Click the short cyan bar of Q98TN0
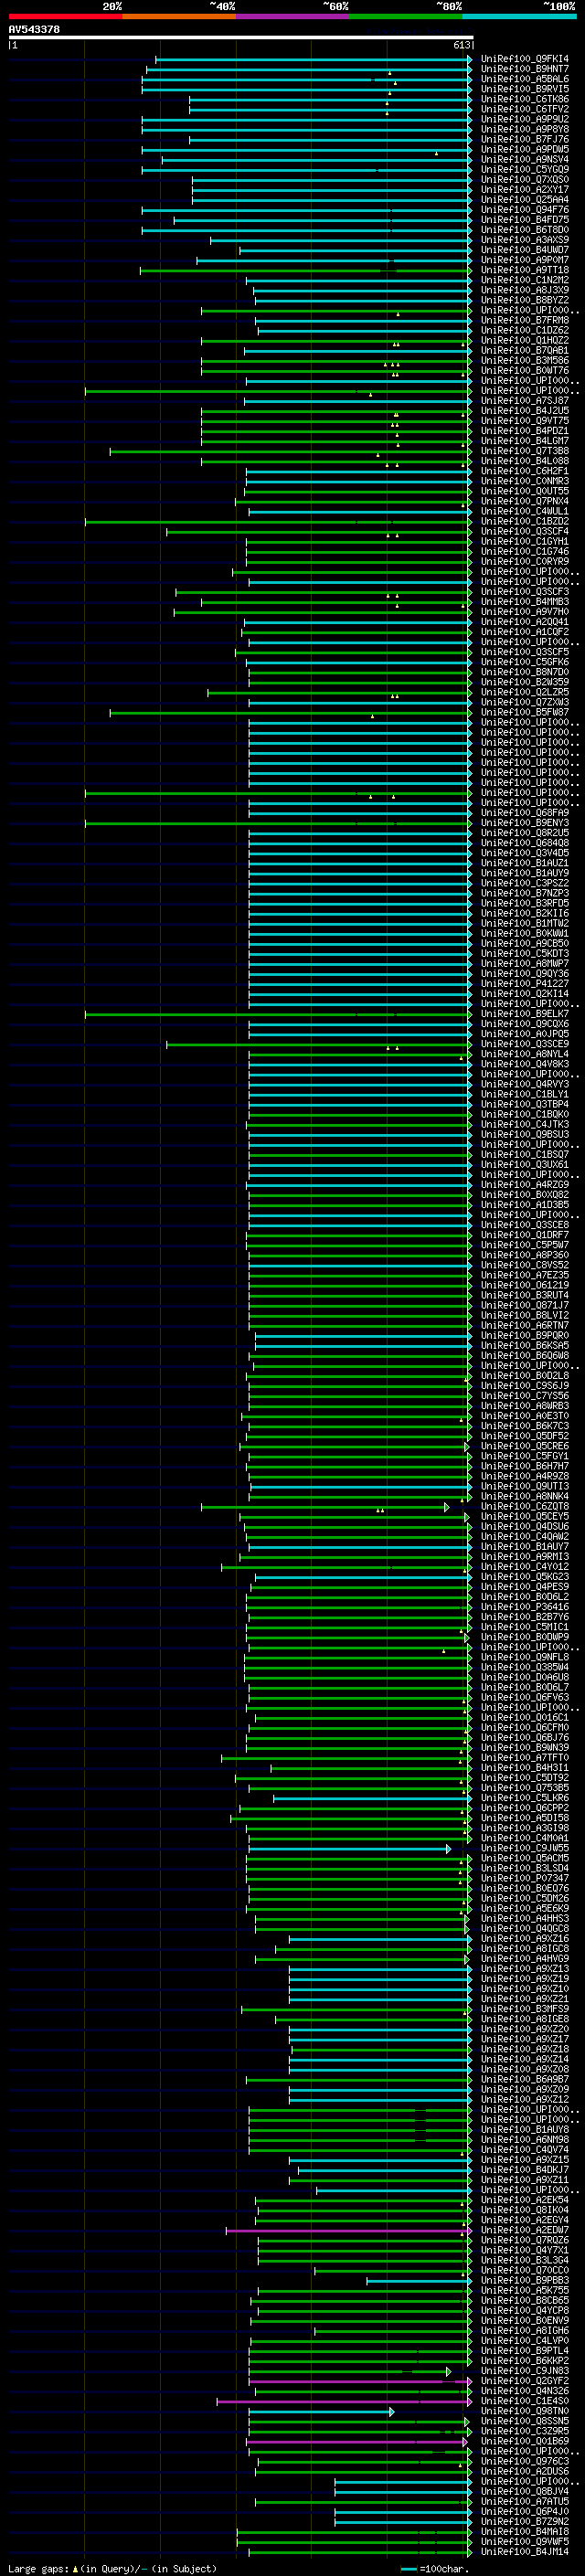Image resolution: width=585 pixels, height=2576 pixels. click(321, 2411)
